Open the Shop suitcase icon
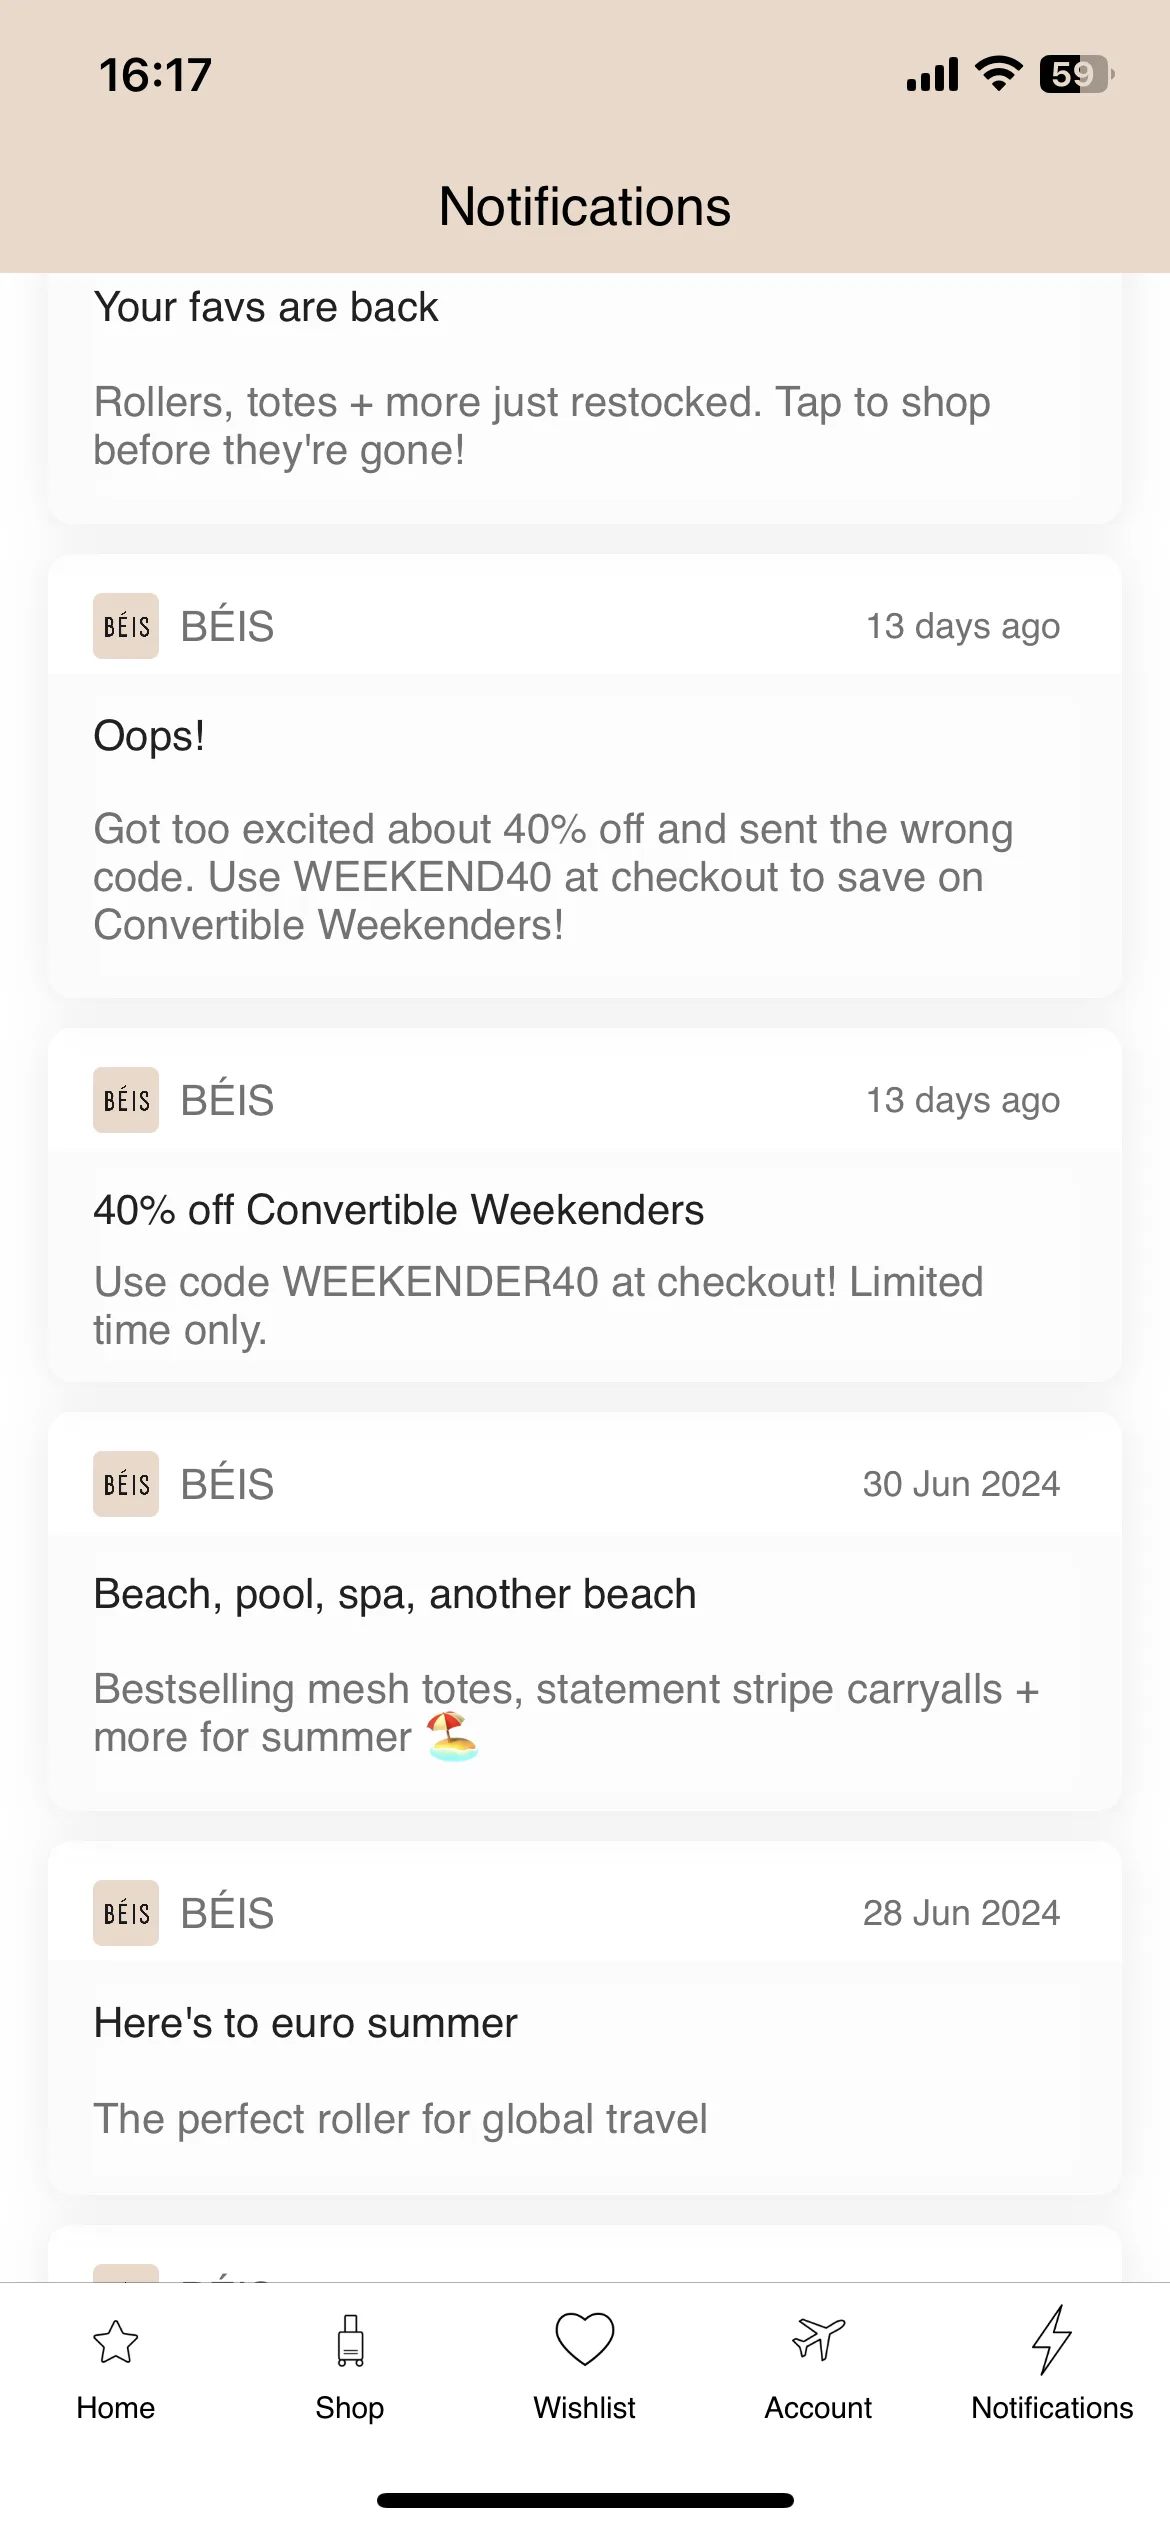1170x2532 pixels. [350, 2340]
